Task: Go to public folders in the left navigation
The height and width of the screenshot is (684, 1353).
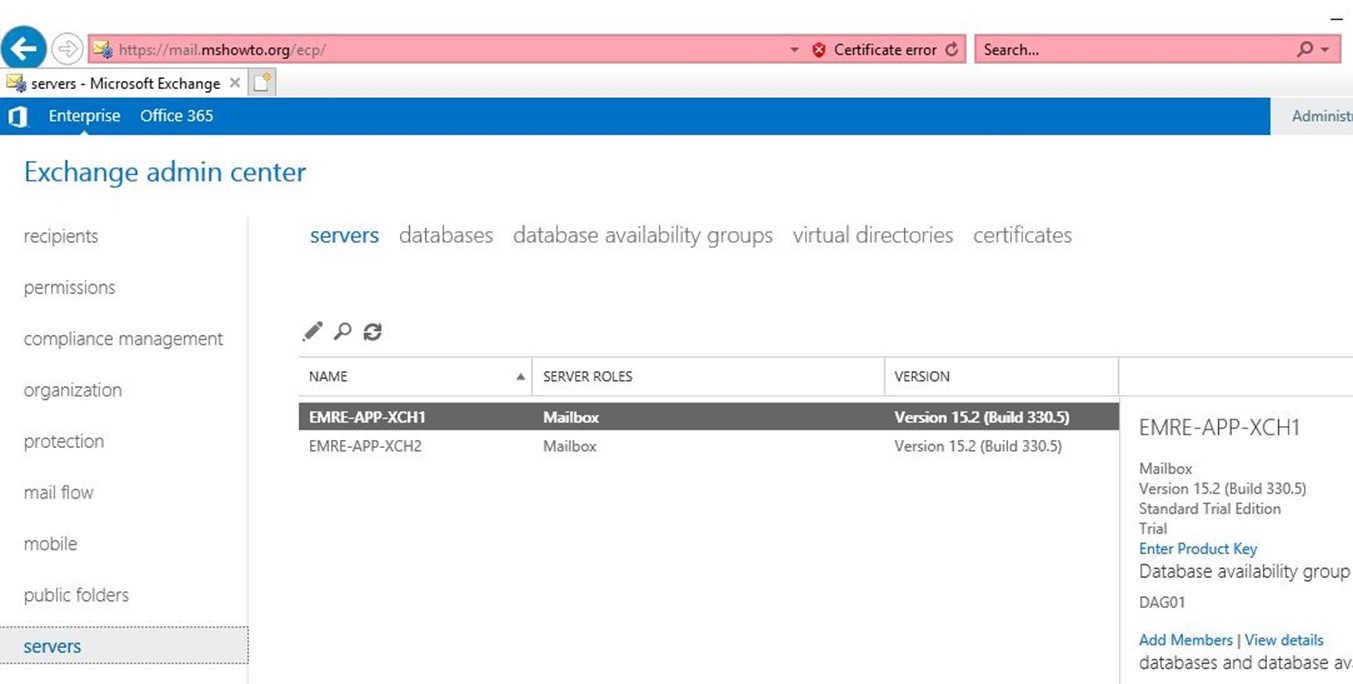Action: (76, 595)
